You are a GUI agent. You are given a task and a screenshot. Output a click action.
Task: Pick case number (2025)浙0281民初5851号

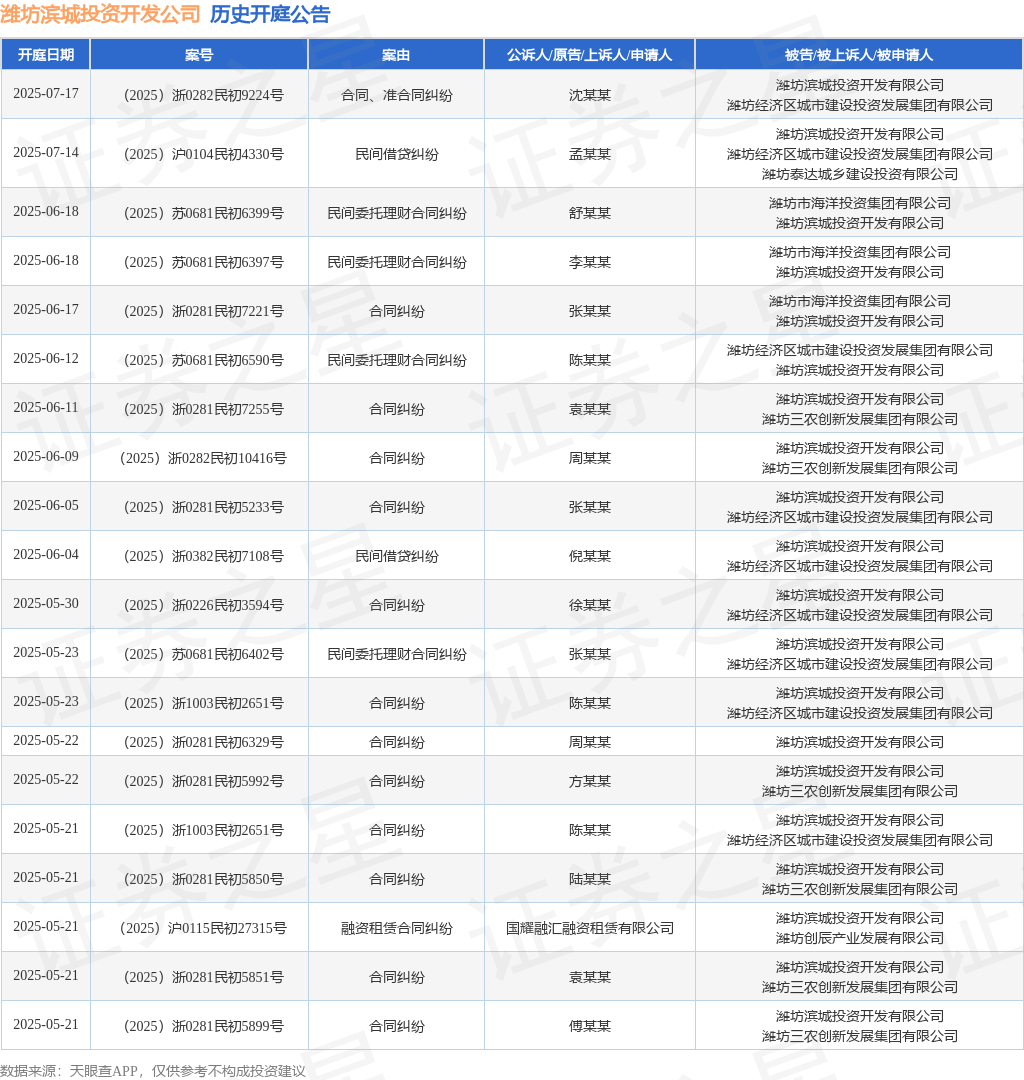[x=203, y=977]
